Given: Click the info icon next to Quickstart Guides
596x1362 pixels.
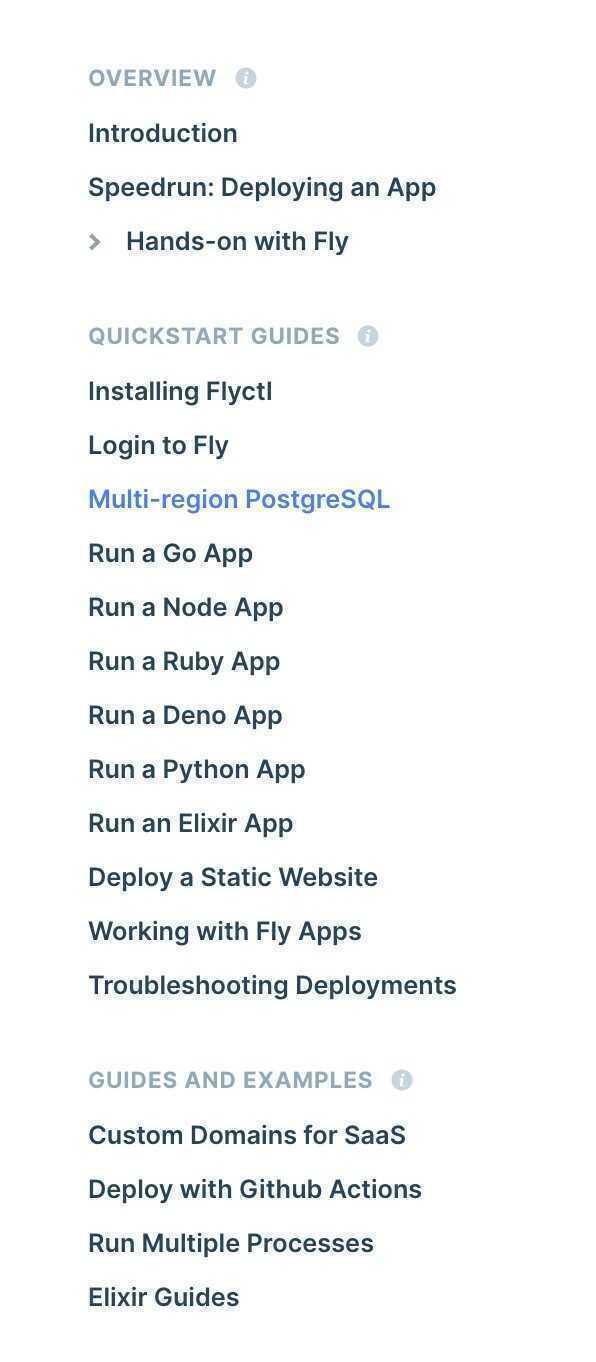Looking at the screenshot, I should point(368,336).
